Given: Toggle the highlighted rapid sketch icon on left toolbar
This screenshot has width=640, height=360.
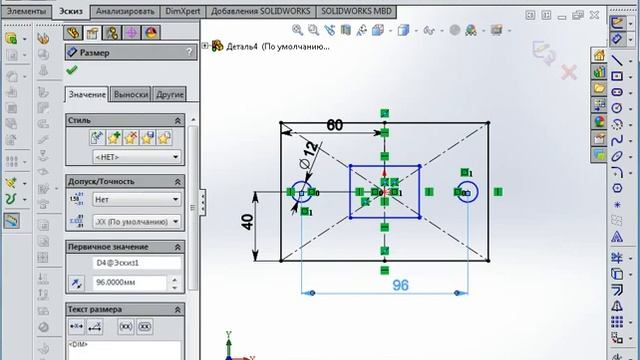Looking at the screenshot, I should 12,221.
